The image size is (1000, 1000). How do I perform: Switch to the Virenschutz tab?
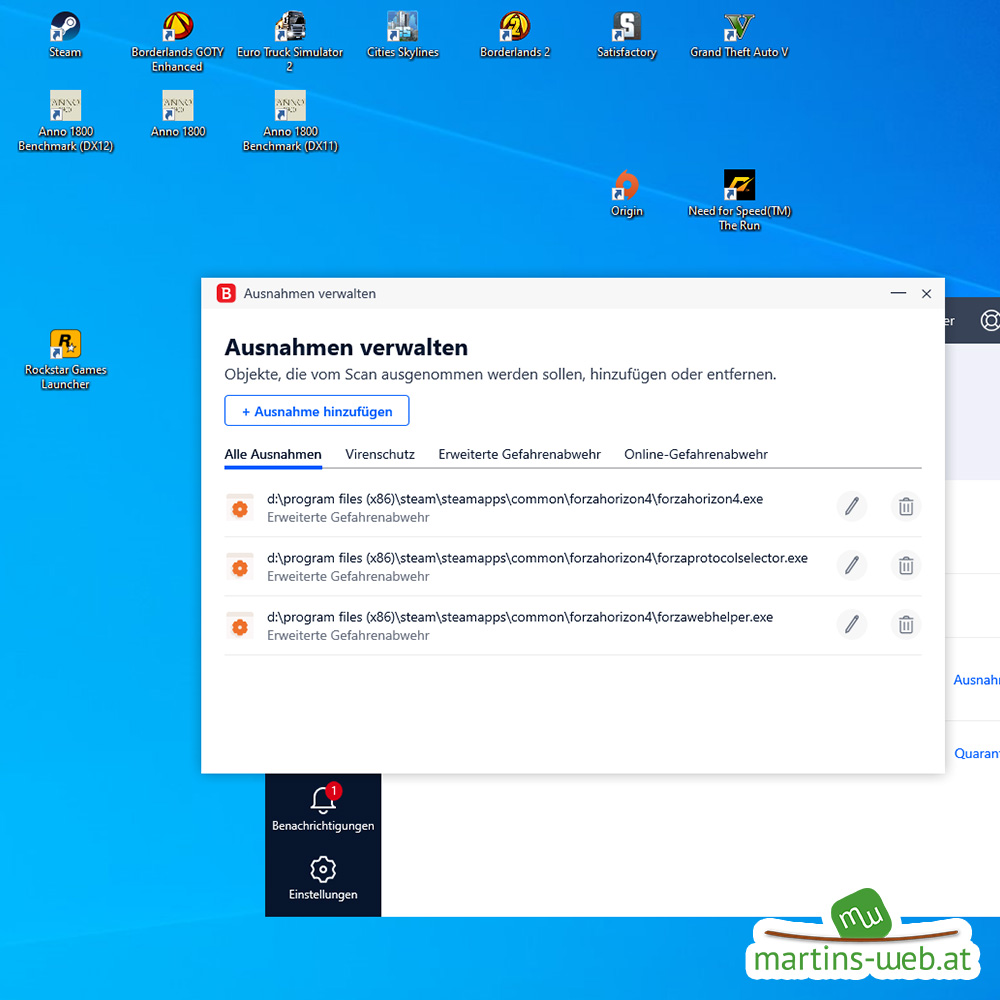[380, 455]
